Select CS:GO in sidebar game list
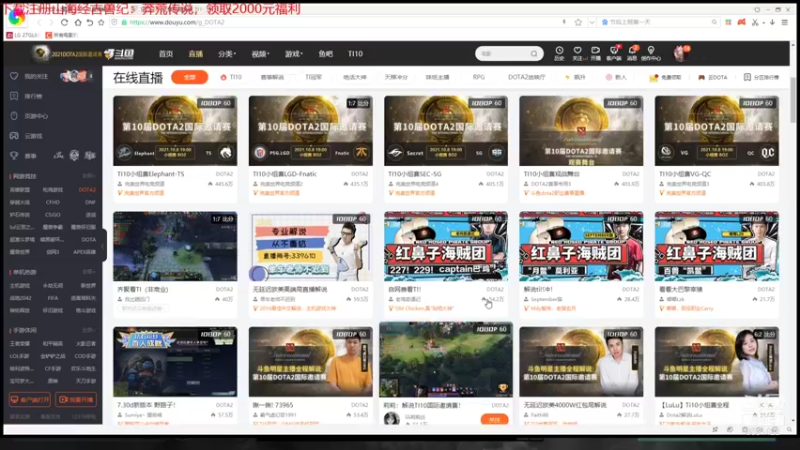 click(x=53, y=215)
